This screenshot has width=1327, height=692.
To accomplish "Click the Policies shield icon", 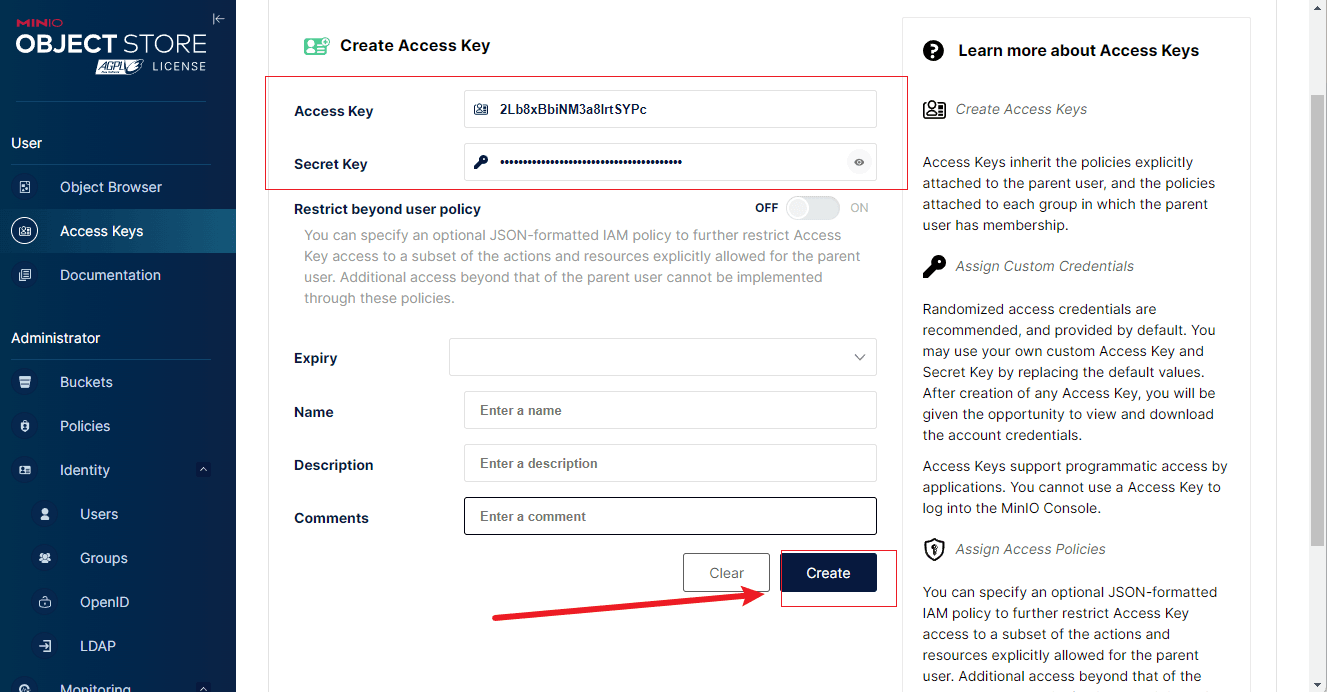I will point(25,426).
